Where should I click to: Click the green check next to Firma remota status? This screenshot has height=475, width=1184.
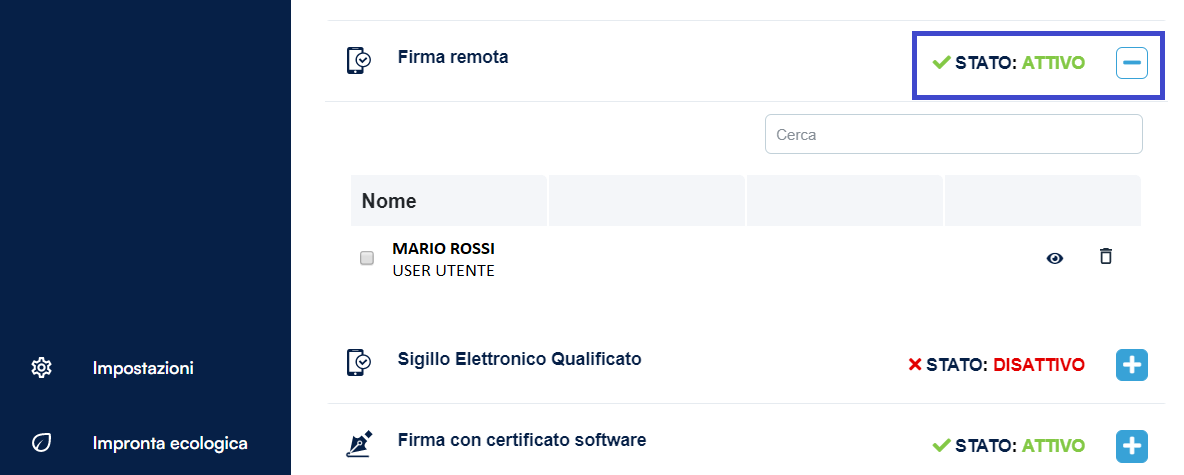pyautogui.click(x=940, y=63)
